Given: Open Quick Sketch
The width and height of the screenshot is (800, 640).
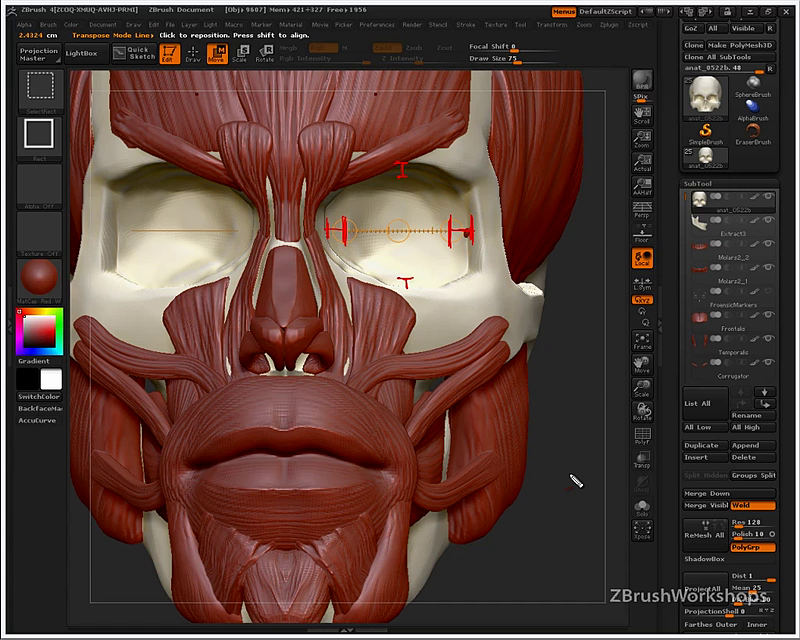Looking at the screenshot, I should click(x=134, y=53).
